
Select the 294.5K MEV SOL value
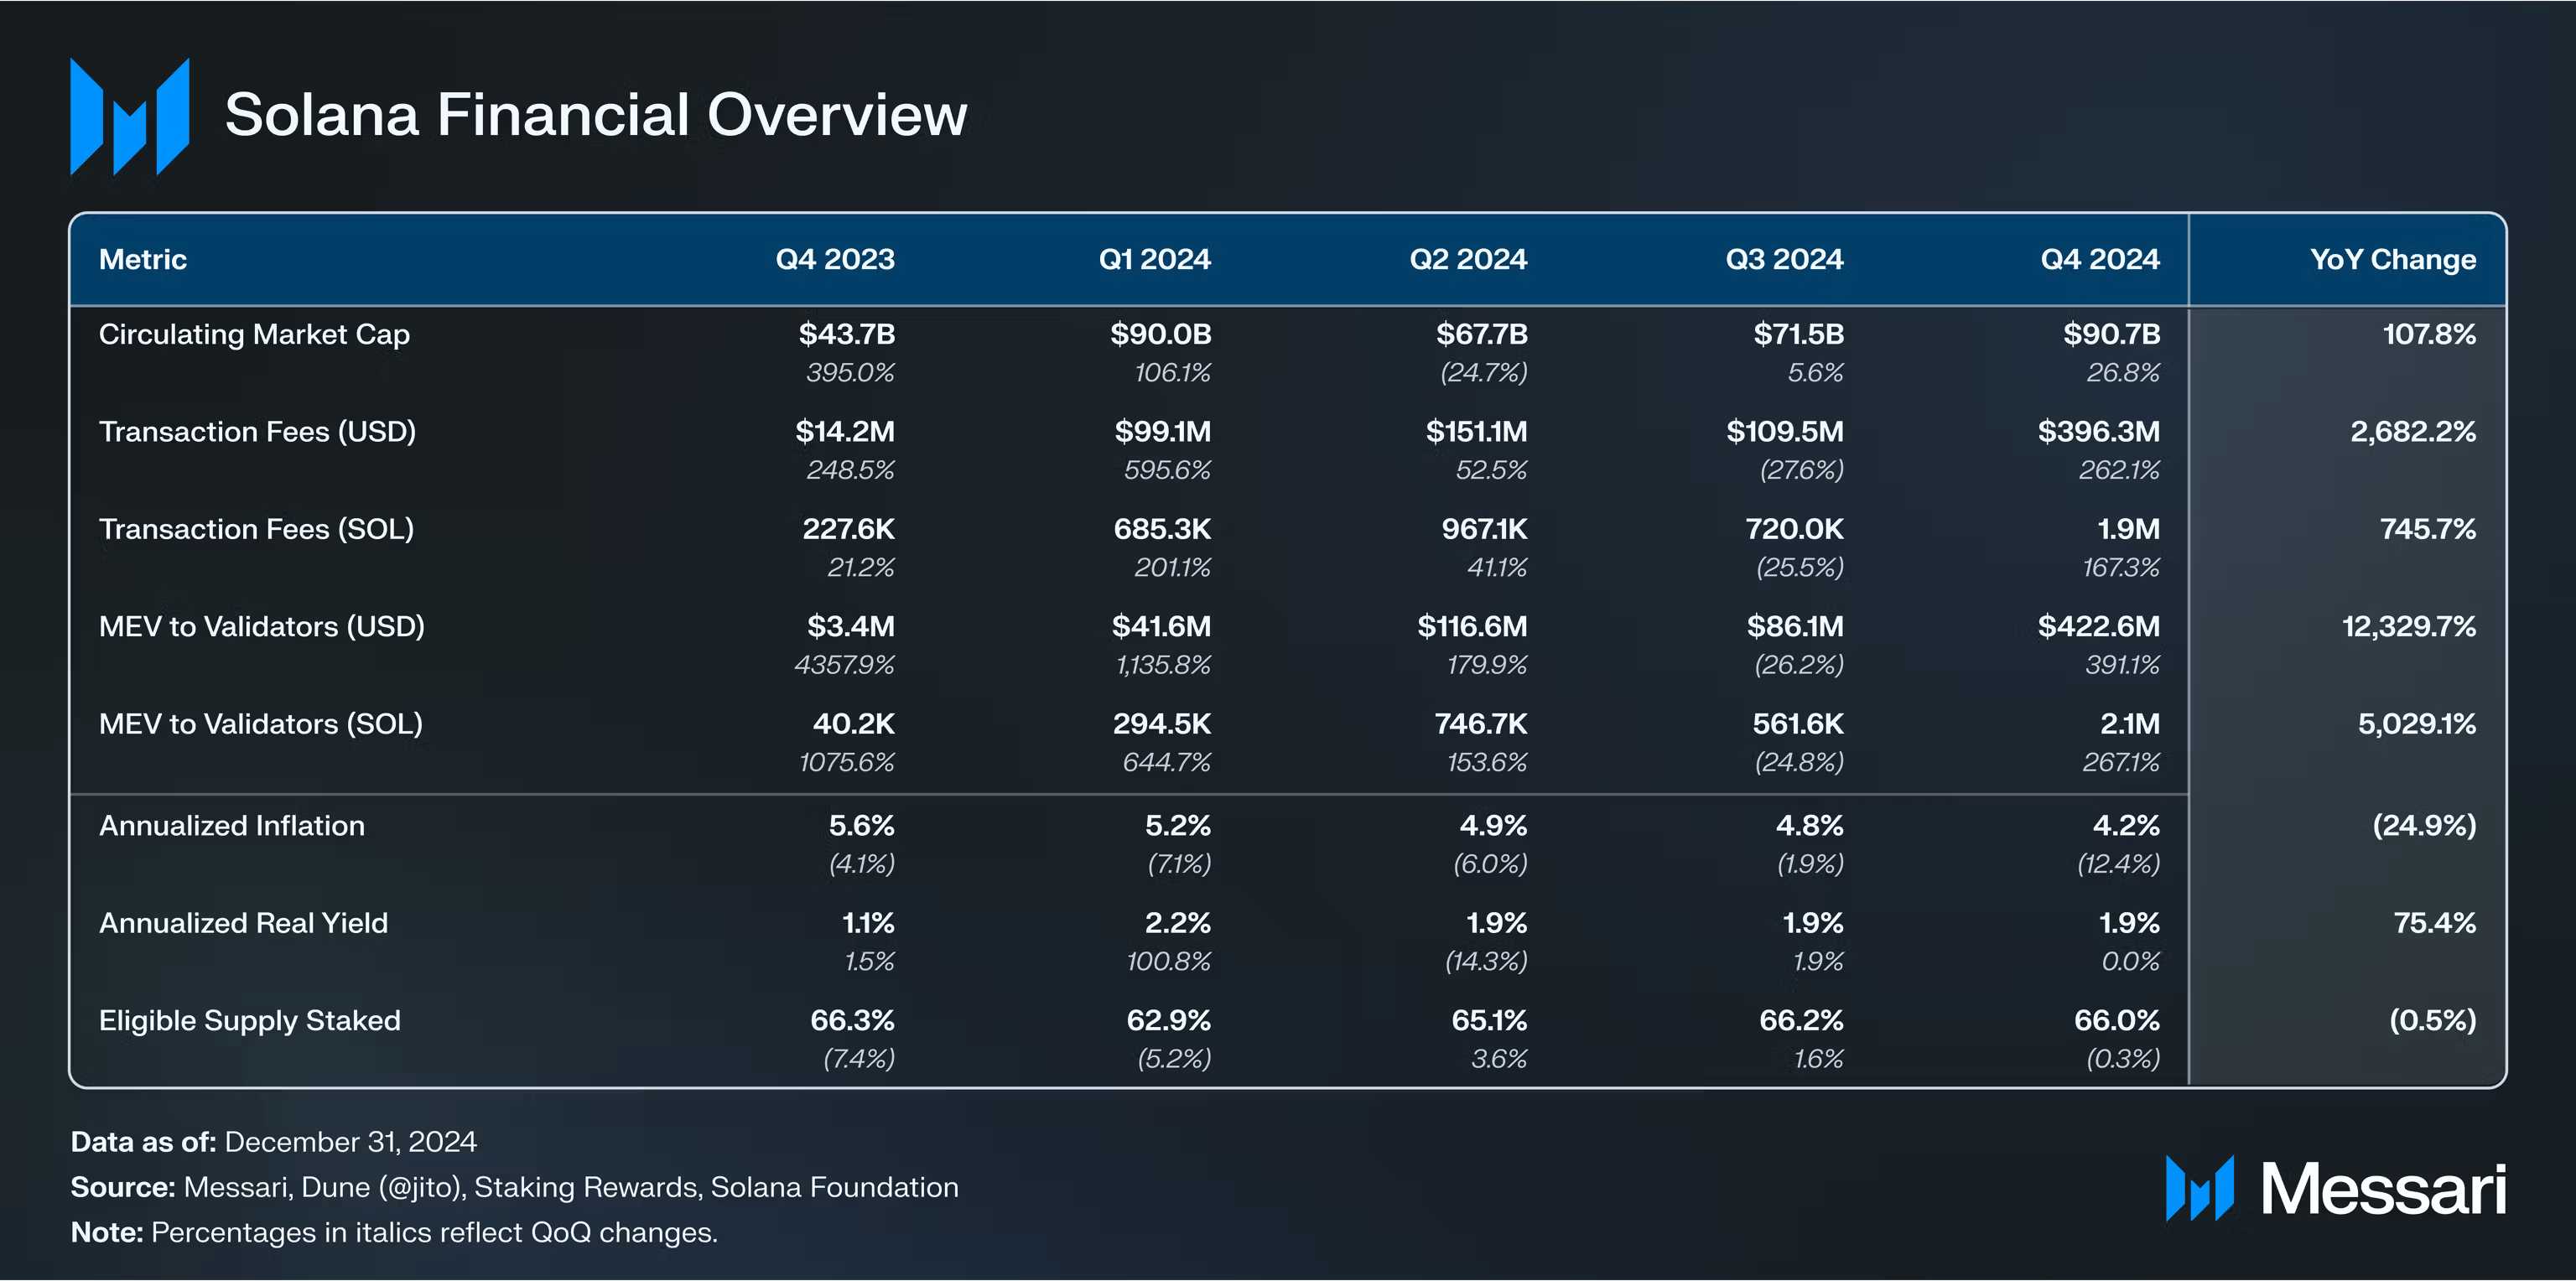pos(1162,724)
